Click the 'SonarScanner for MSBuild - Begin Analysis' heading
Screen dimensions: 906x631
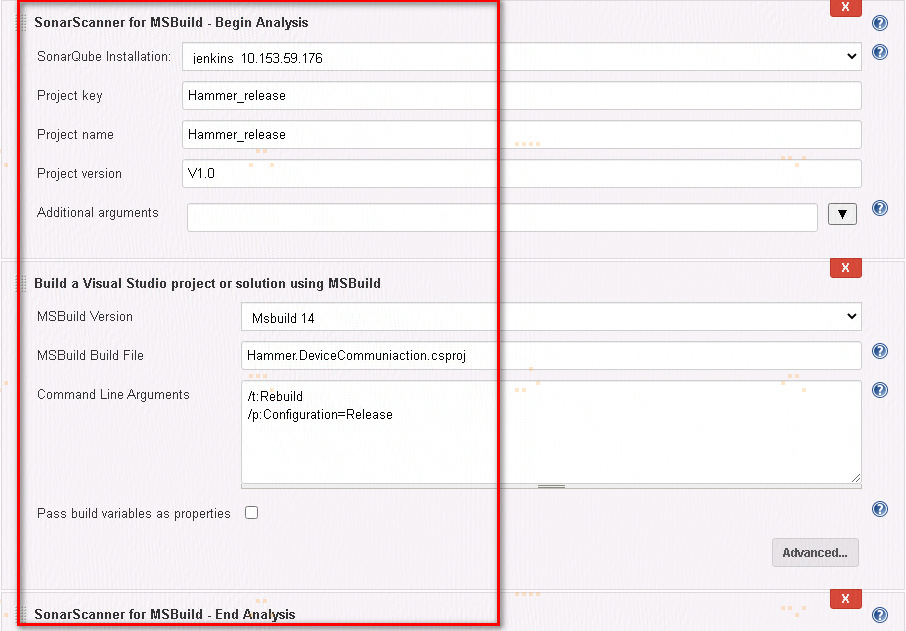point(171,23)
